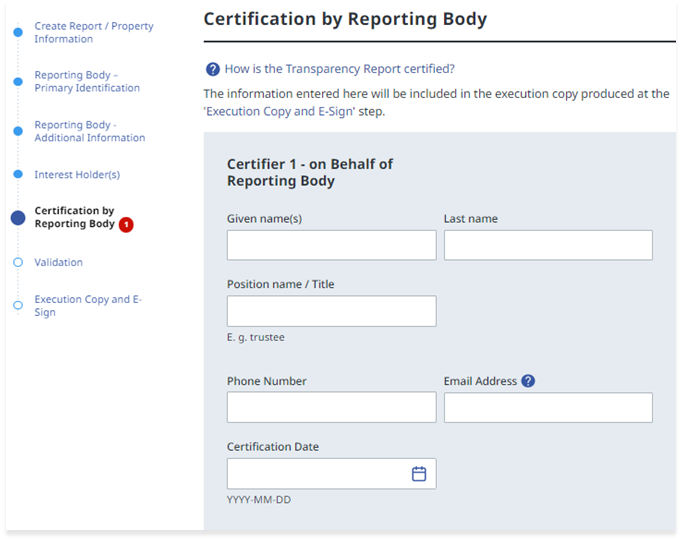Click the Additional Information step bullet
This screenshot has height=541, width=682.
[18, 131]
